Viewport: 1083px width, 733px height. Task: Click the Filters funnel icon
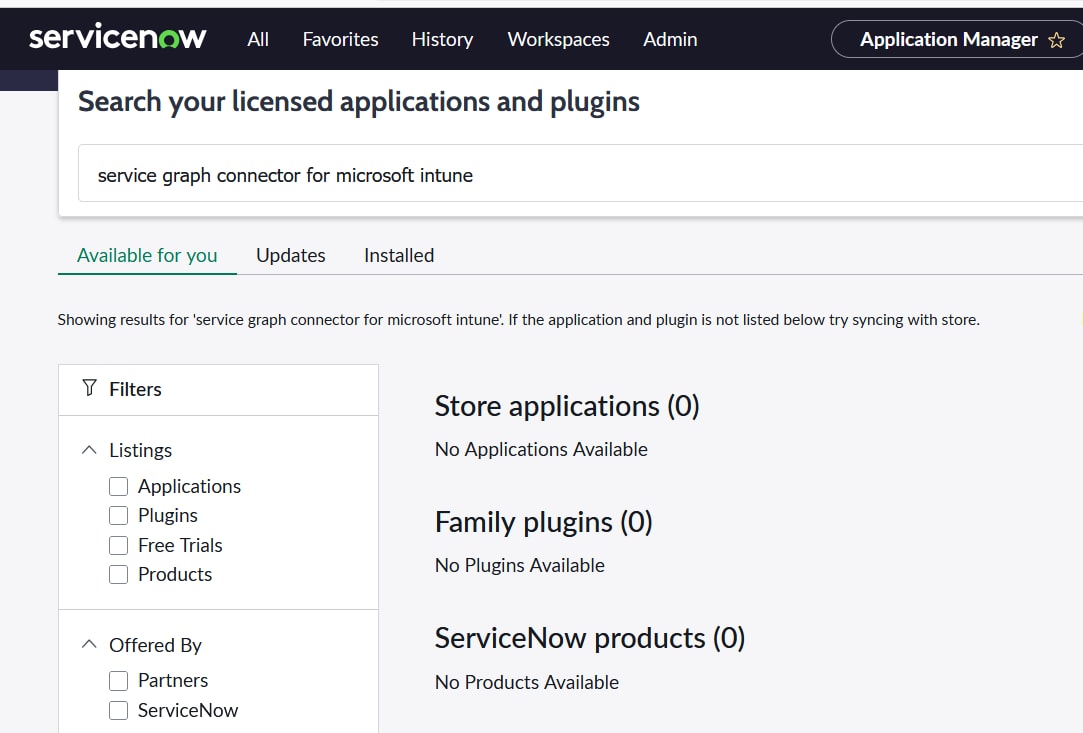coord(89,388)
